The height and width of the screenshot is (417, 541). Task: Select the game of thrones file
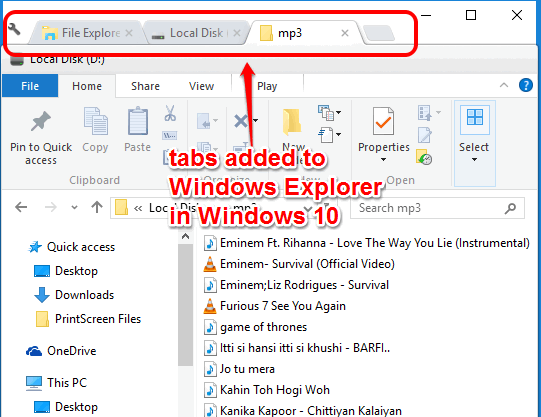[x=255, y=327]
